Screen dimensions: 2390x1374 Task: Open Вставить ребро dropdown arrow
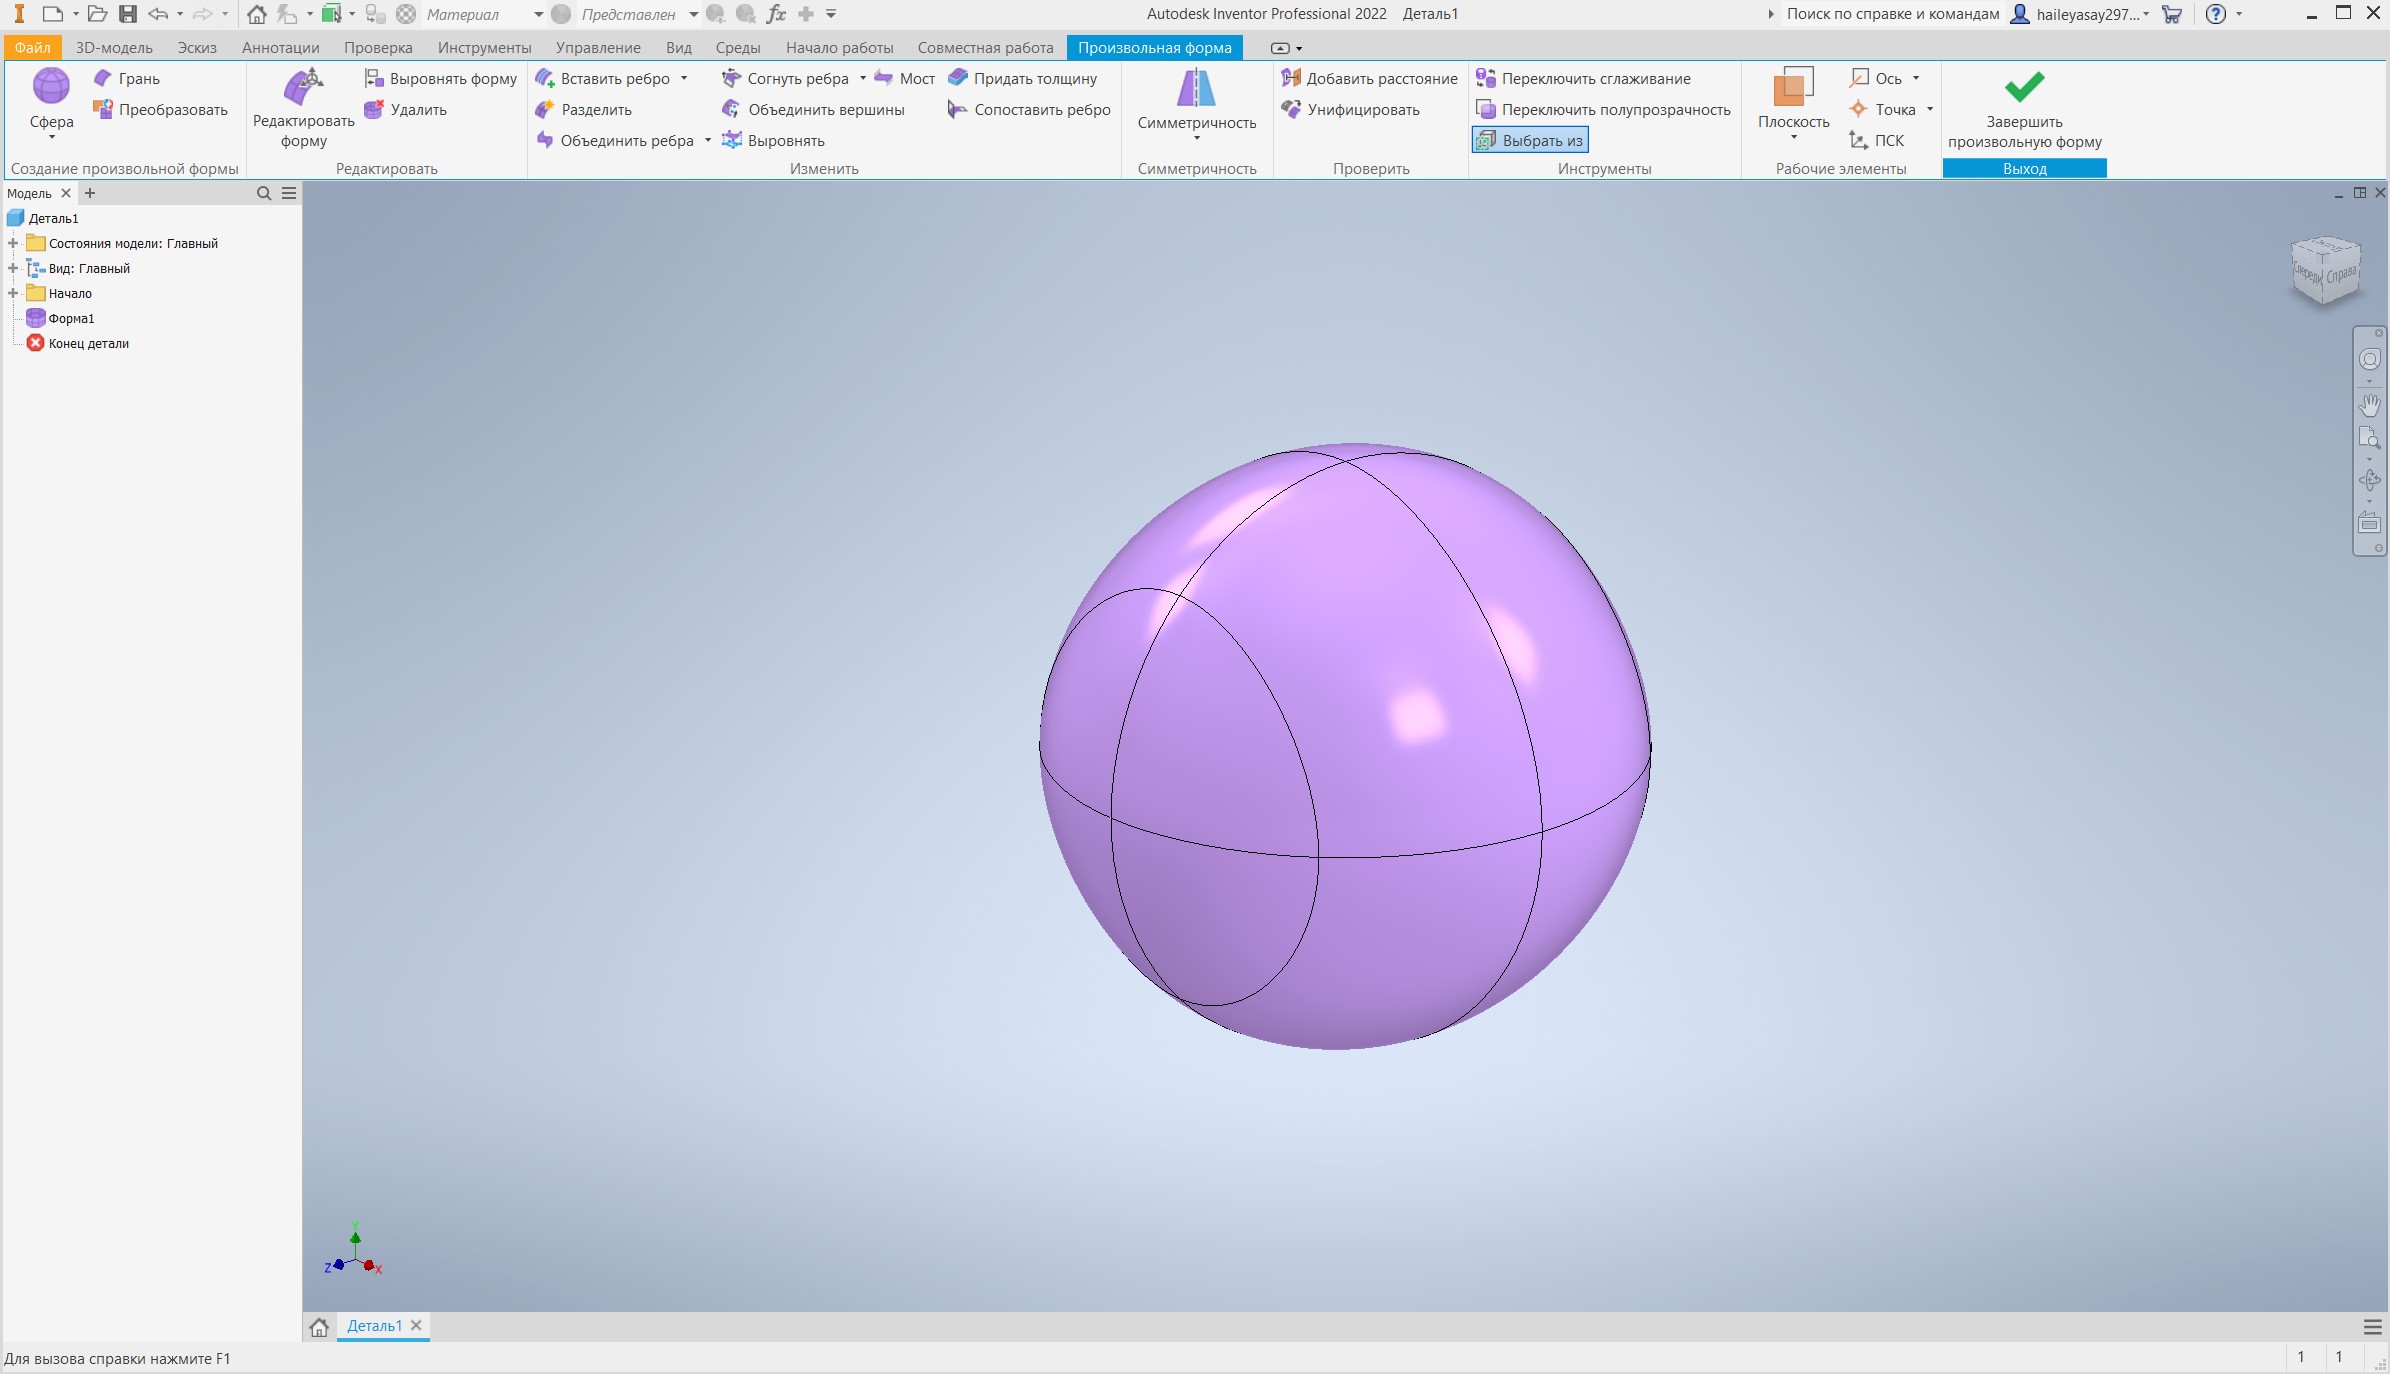click(684, 78)
